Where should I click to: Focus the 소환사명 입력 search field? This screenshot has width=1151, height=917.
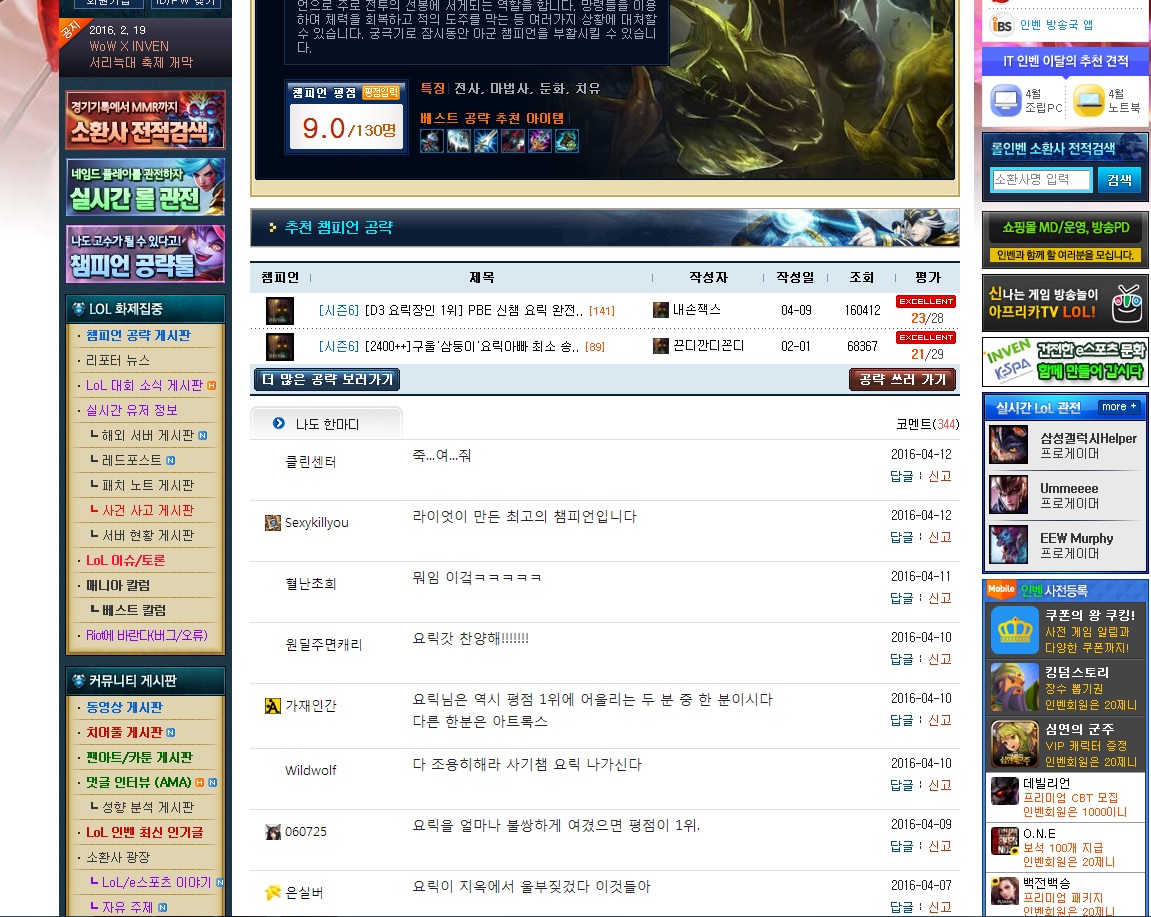[1041, 180]
